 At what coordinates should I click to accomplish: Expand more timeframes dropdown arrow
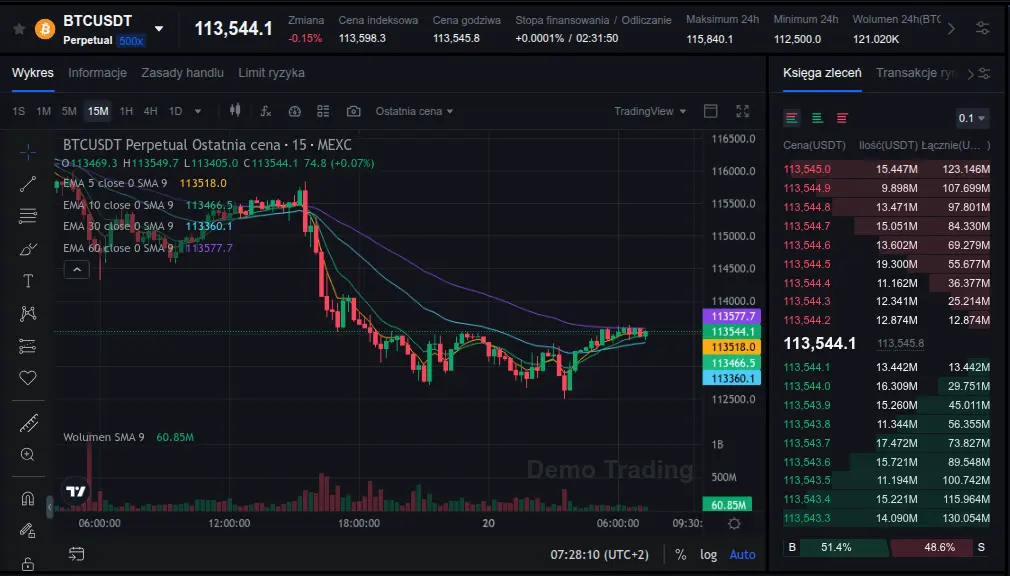click(x=198, y=111)
